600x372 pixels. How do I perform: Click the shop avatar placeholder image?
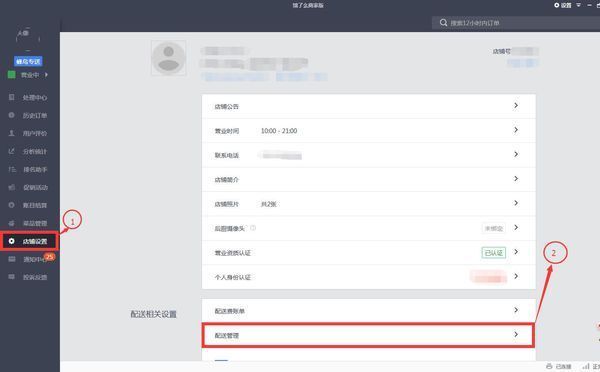(x=169, y=58)
